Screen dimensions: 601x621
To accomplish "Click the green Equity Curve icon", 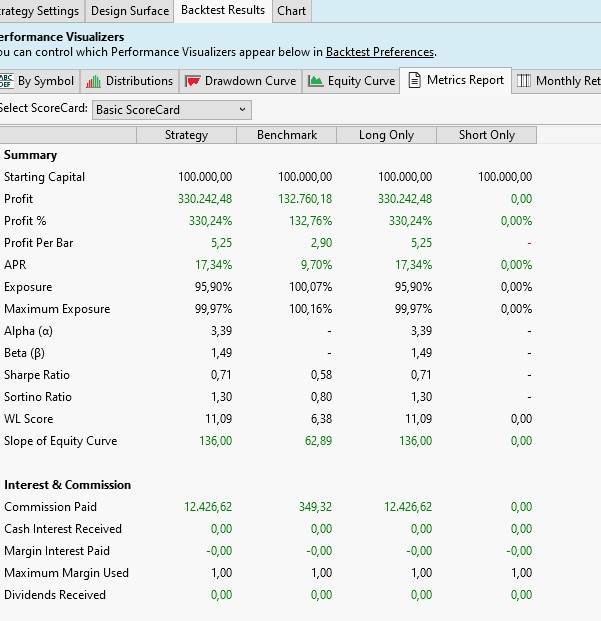I will coord(315,81).
